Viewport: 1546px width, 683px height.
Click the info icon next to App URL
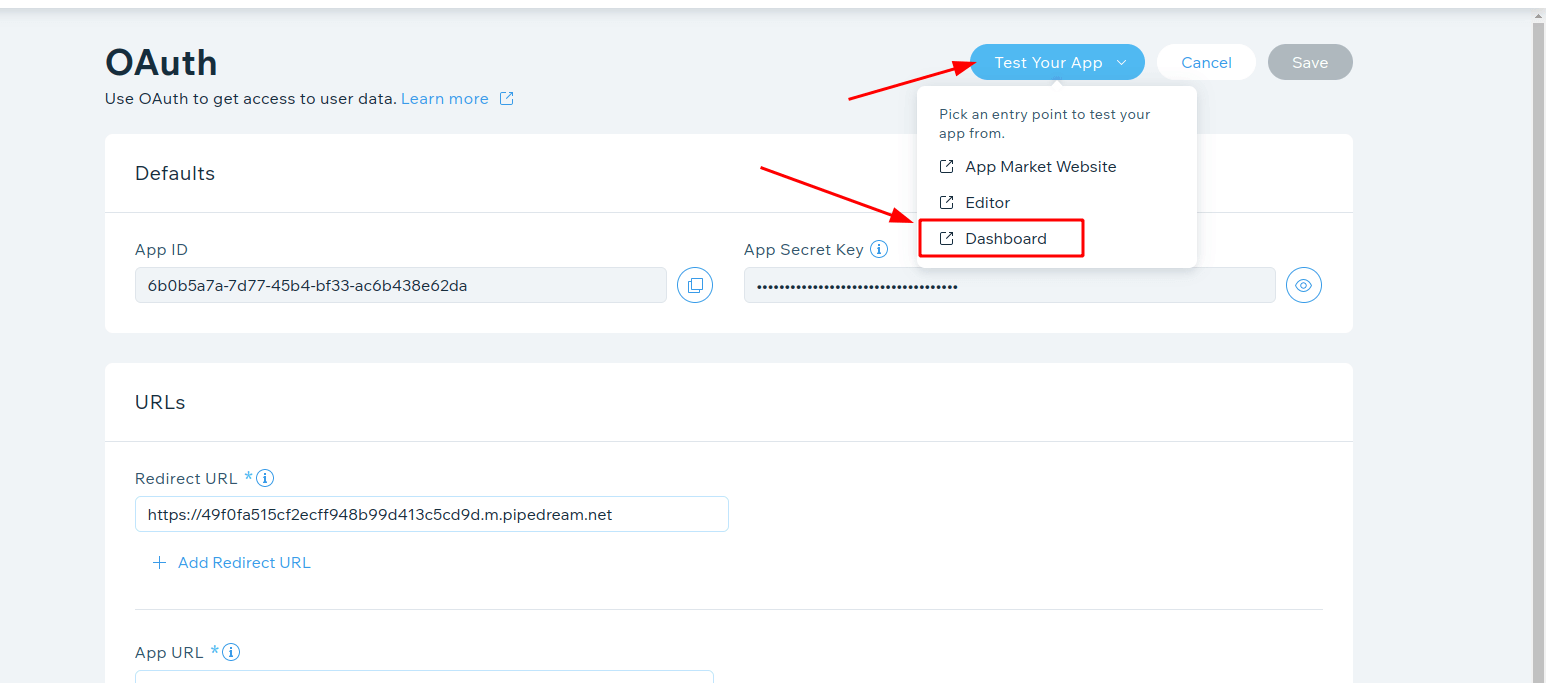(x=233, y=652)
